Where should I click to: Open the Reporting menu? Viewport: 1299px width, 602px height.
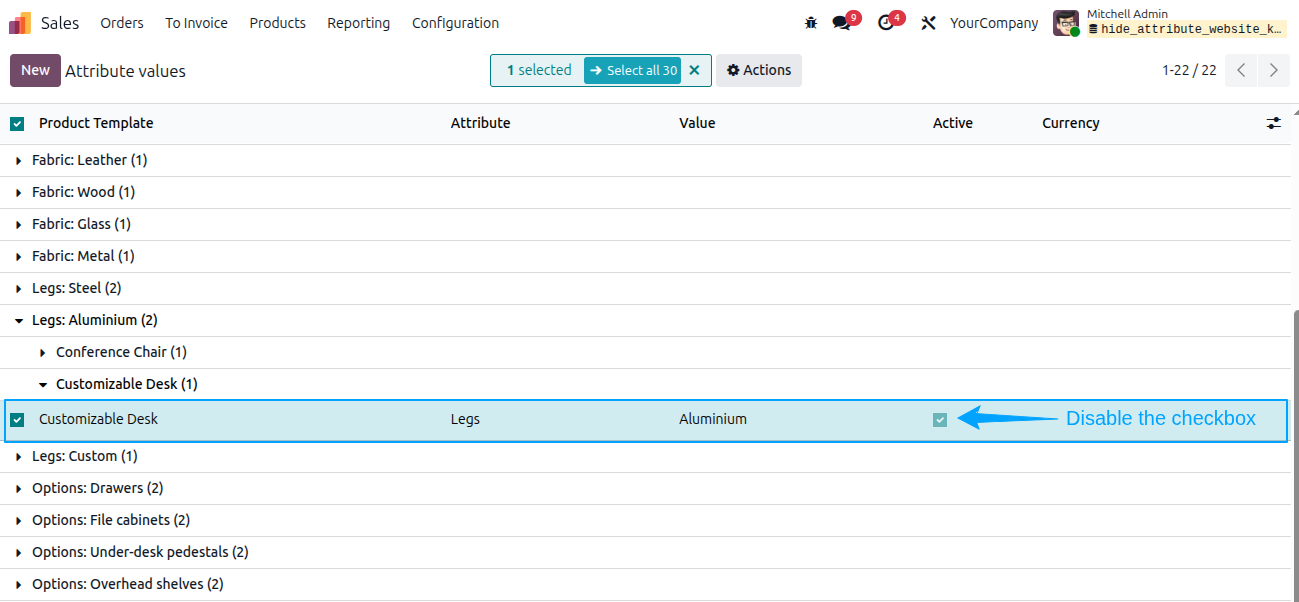coord(358,23)
